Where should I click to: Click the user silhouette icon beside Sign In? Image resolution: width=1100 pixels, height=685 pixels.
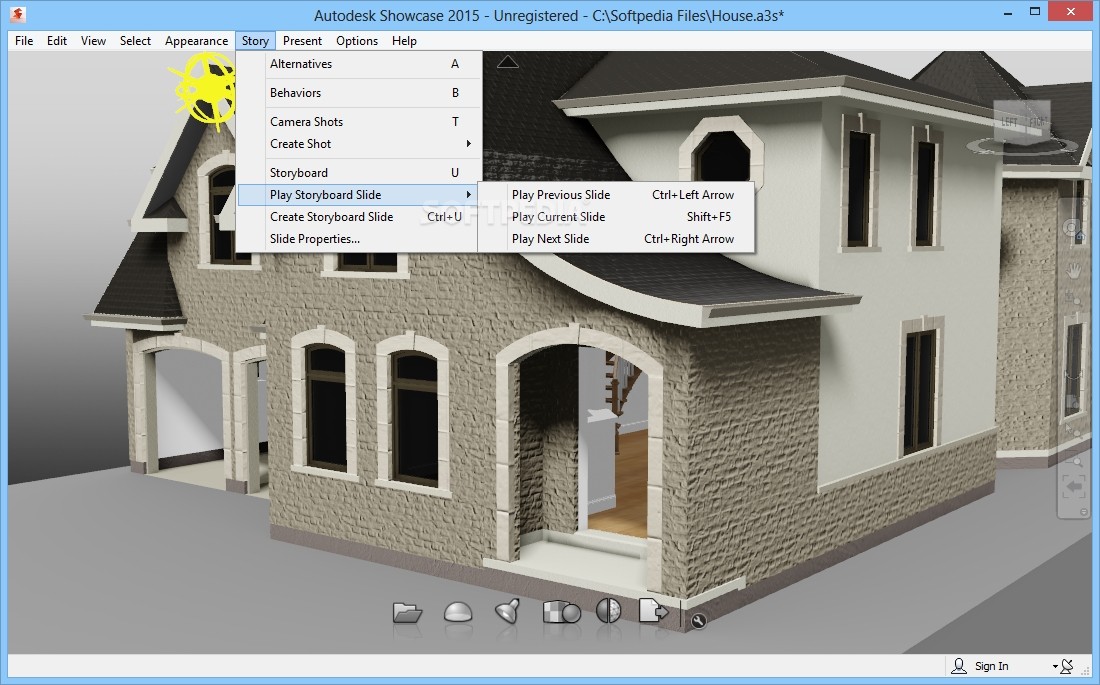[958, 665]
